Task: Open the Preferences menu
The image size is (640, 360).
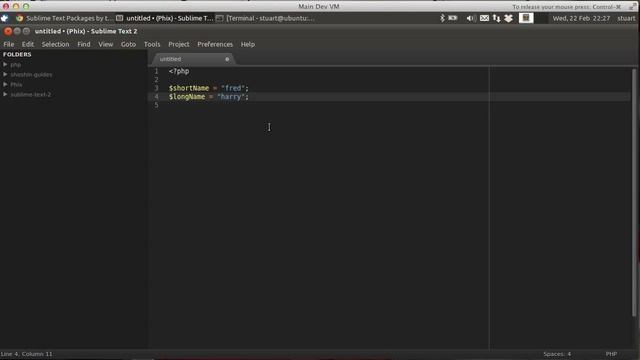Action: (x=215, y=44)
